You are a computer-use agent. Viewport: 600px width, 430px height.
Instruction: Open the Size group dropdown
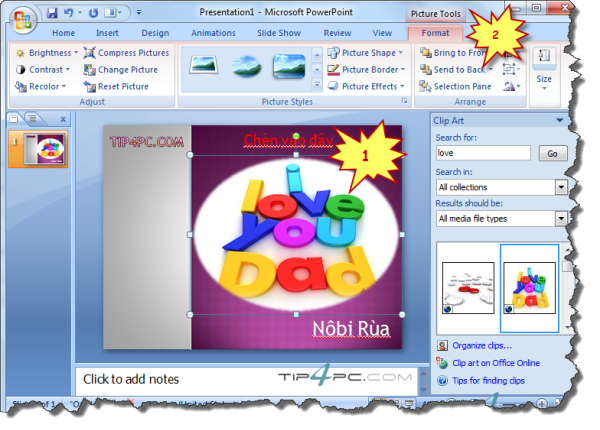pyautogui.click(x=544, y=70)
